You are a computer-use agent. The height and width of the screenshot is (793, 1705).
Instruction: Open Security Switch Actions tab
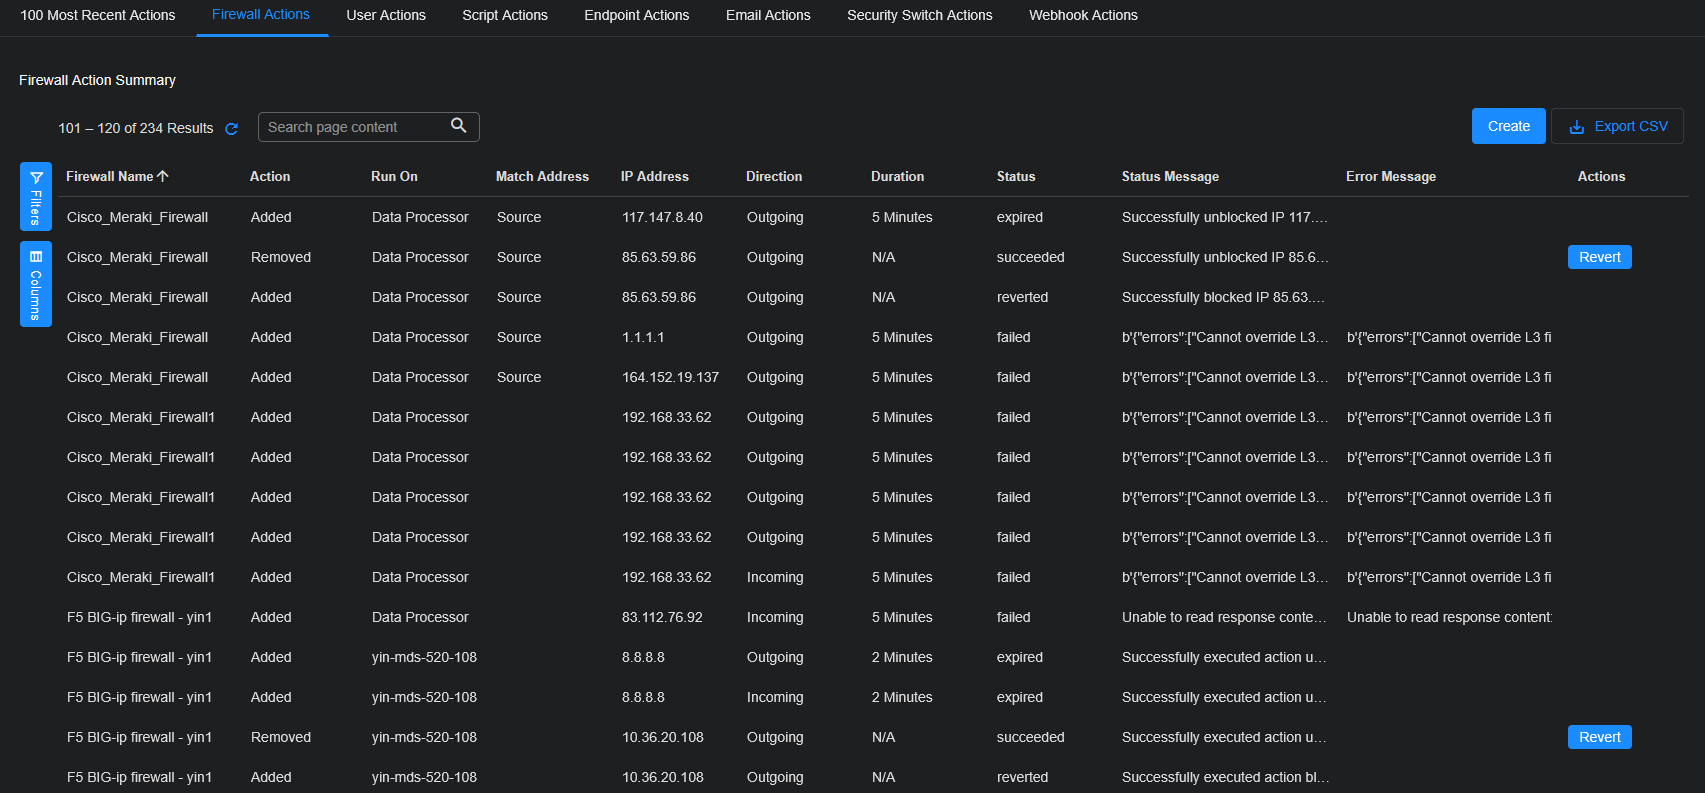click(920, 15)
